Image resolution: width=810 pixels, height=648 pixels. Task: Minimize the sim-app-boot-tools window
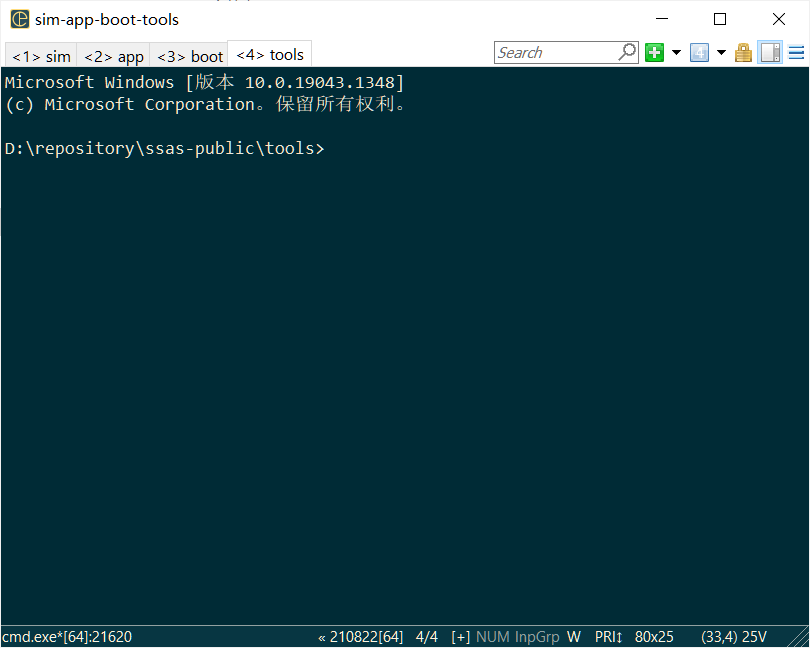[662, 19]
